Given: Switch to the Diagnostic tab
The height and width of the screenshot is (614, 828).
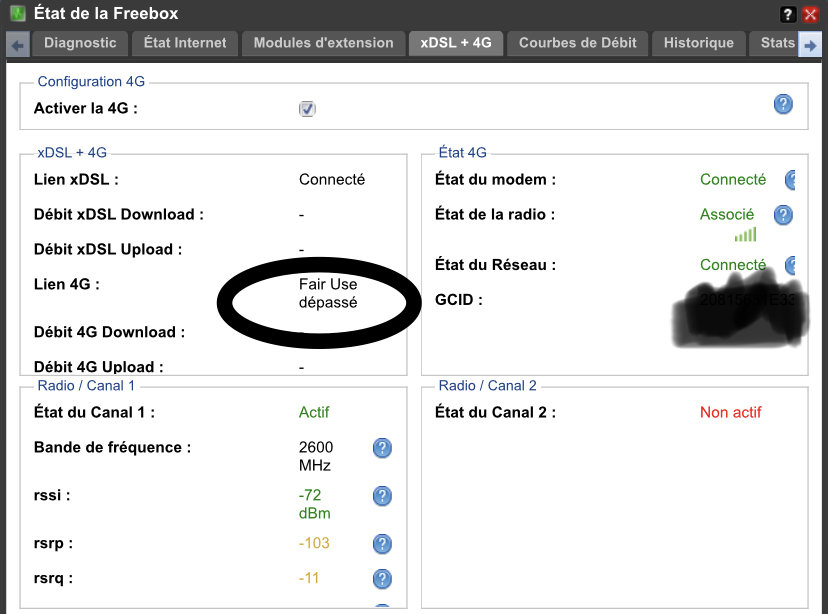Looking at the screenshot, I should click(80, 43).
